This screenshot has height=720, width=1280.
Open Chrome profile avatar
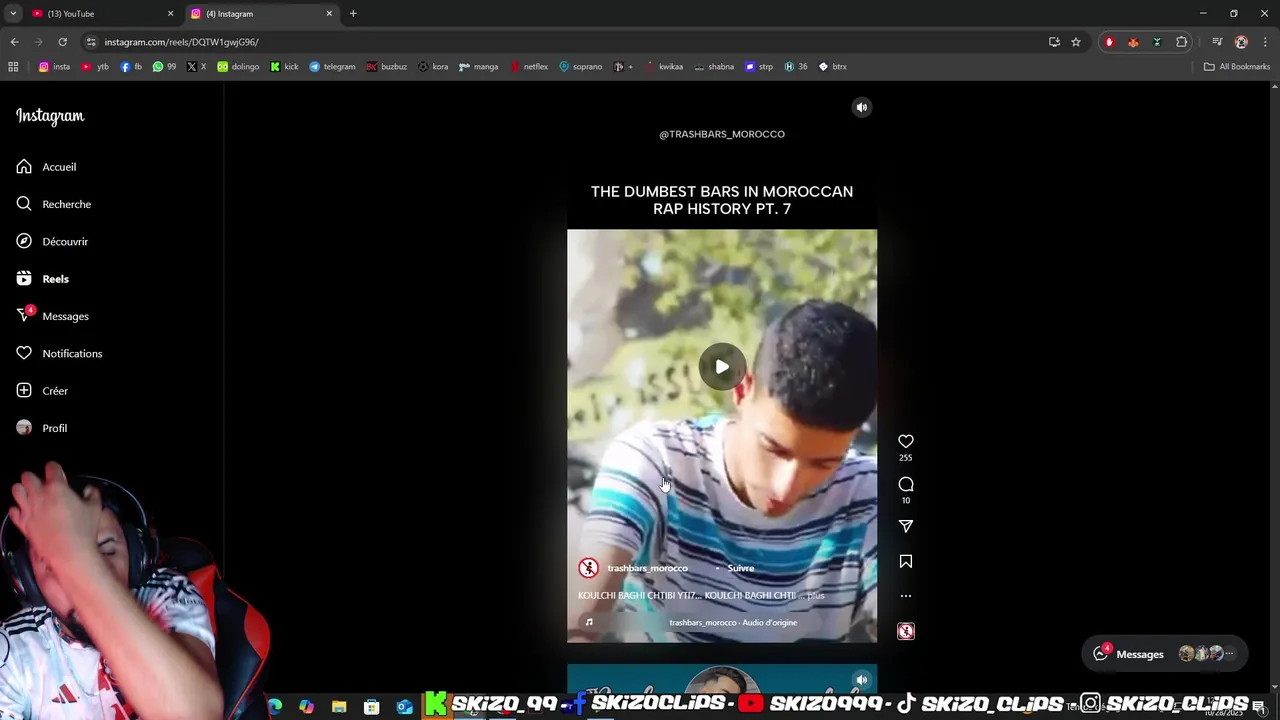(1241, 42)
